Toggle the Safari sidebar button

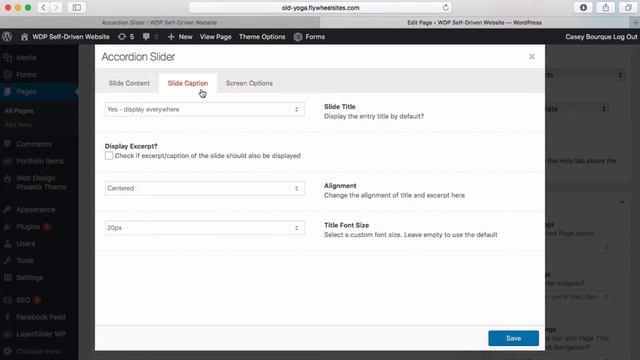(x=77, y=7)
